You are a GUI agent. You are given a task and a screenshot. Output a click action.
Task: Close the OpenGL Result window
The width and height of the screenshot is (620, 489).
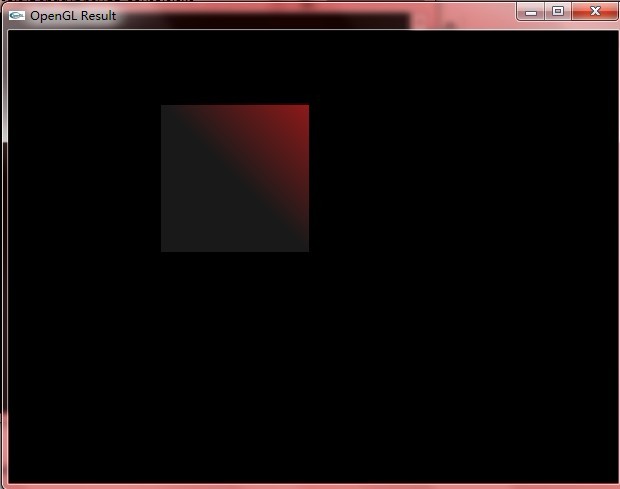595,11
